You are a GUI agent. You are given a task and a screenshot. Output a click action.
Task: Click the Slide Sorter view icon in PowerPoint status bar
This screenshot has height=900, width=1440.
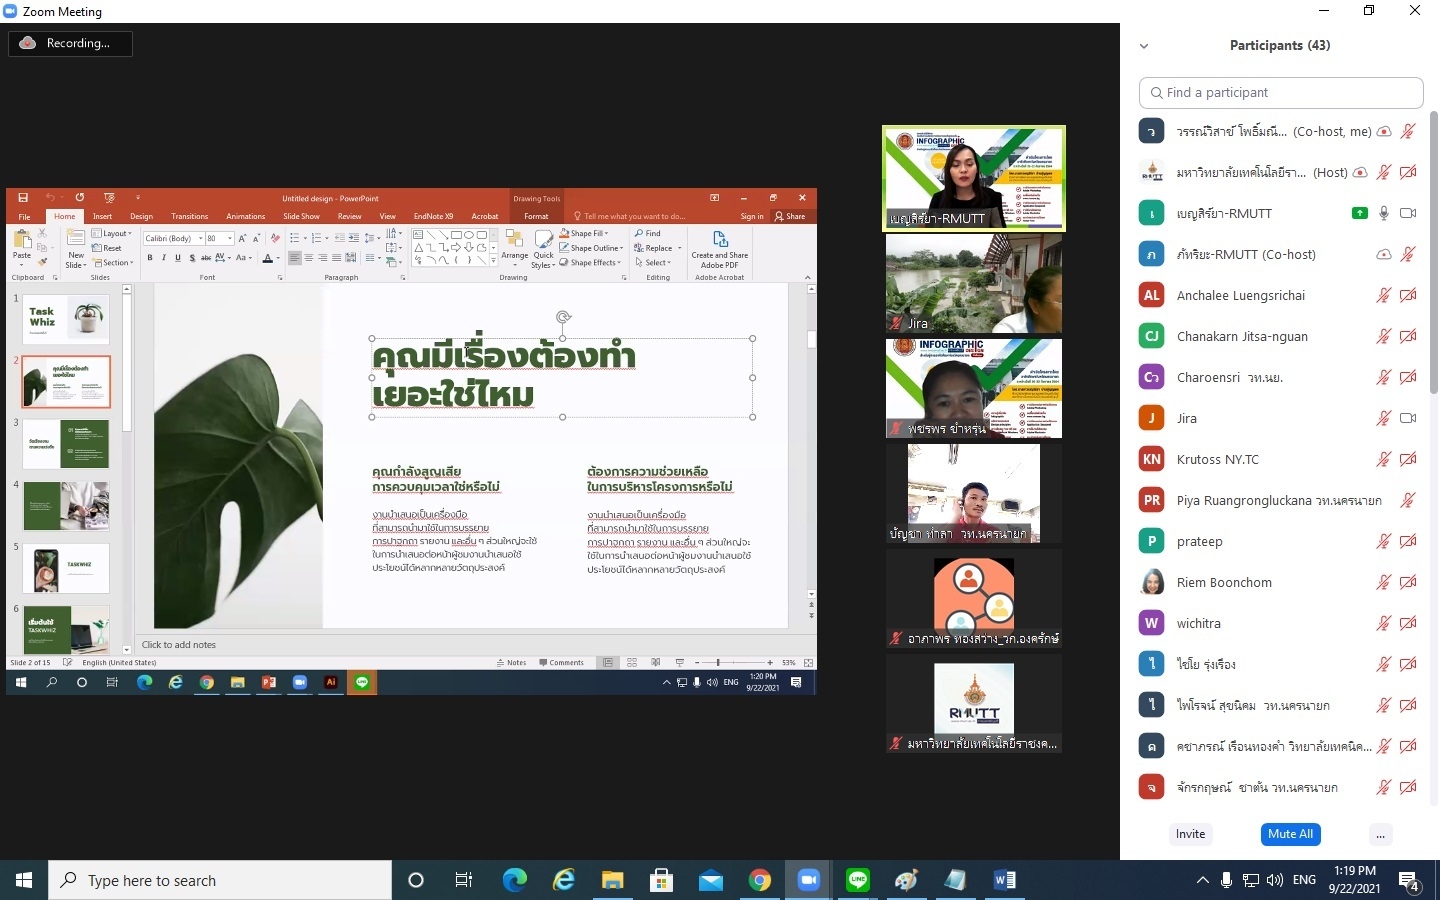point(631,662)
